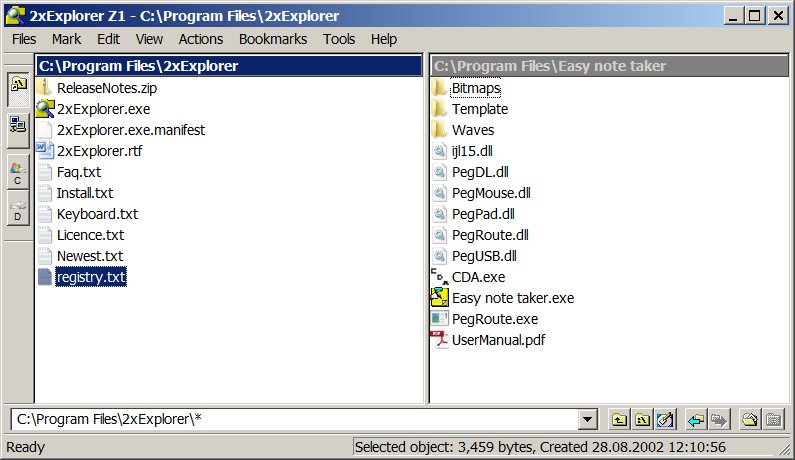This screenshot has height=460, width=795.
Task: Click the 2xExplorer.rtf Word document icon
Action: pos(45,151)
